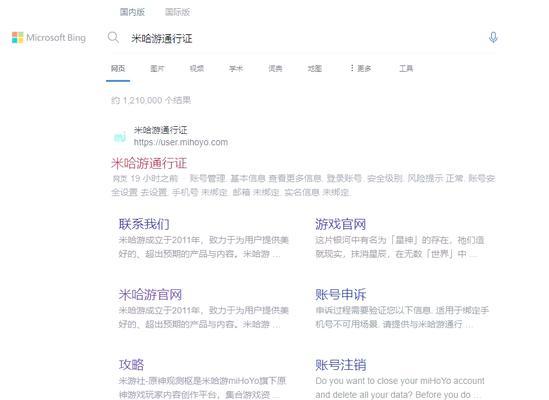The width and height of the screenshot is (549, 400).
Task: Click the 'Do you want to close' description
Action: click(400, 388)
